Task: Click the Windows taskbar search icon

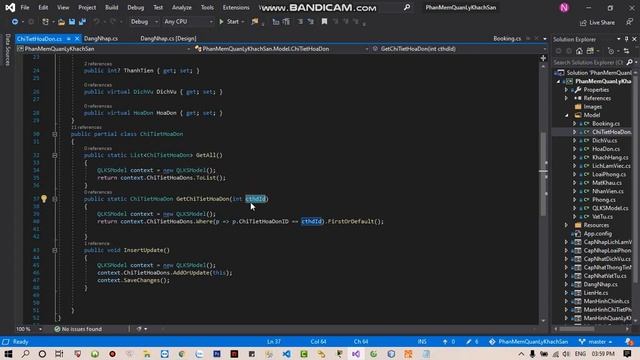Action: click(25, 354)
